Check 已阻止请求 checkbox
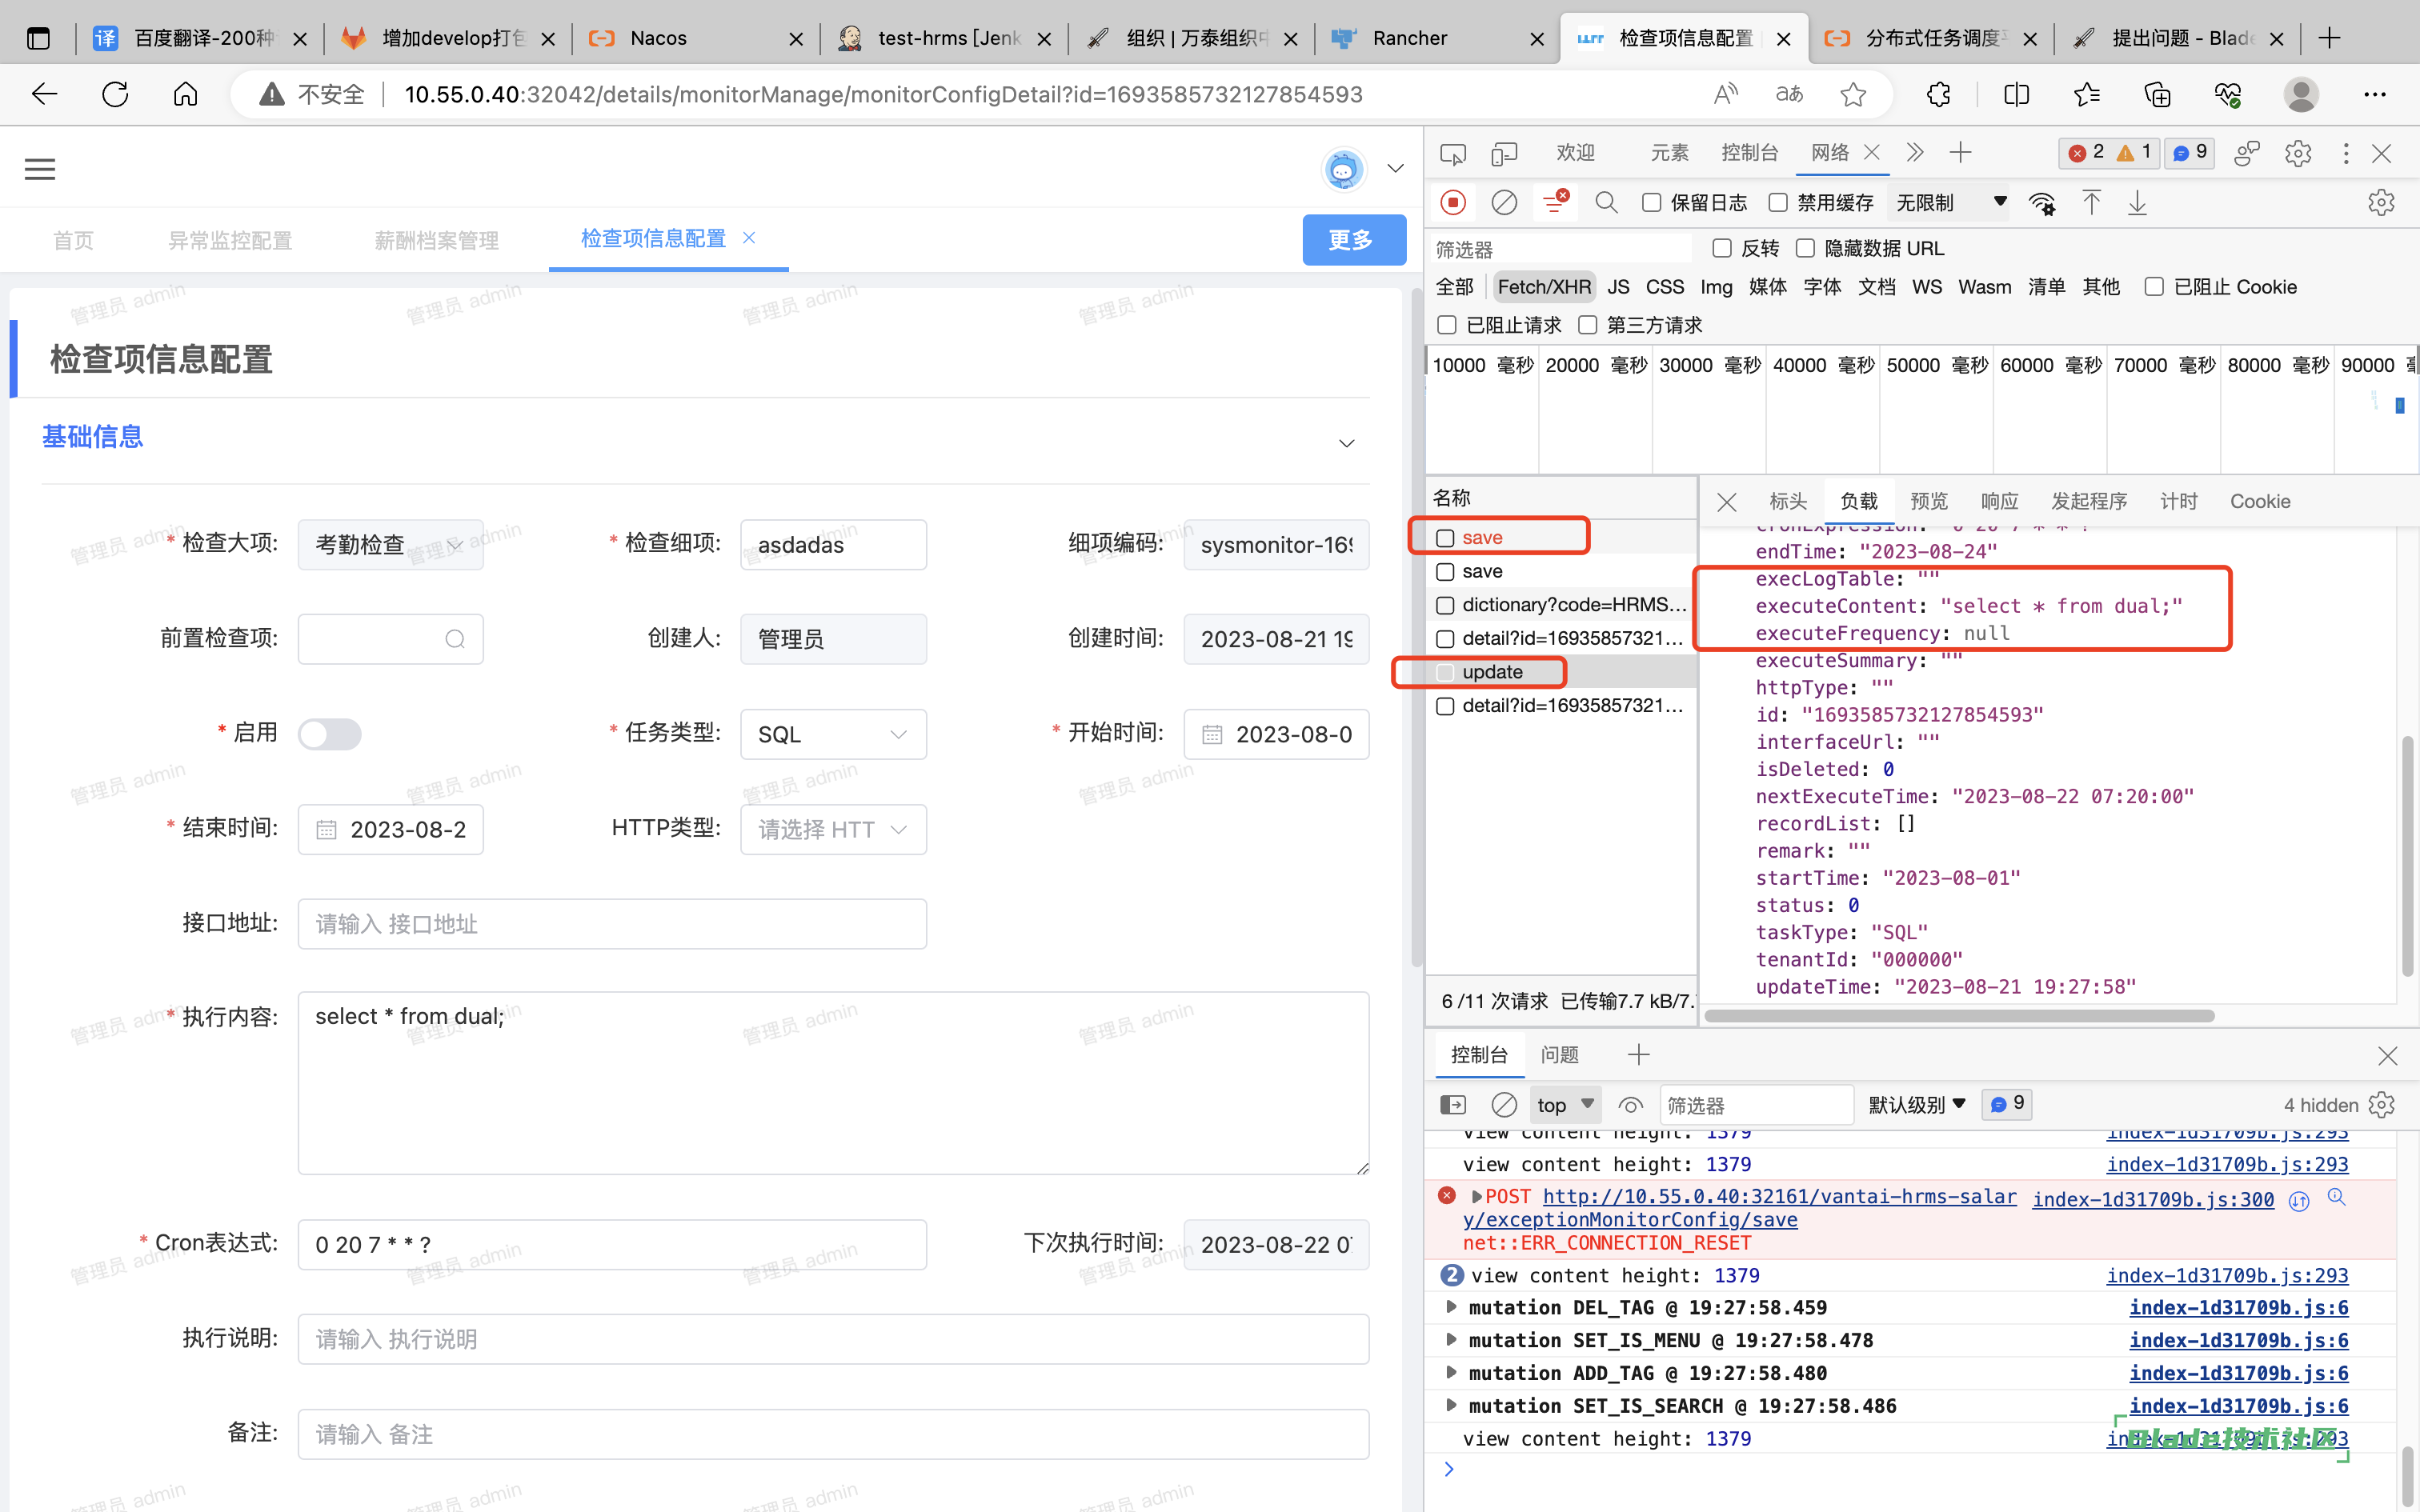The image size is (2420, 1512). click(x=1446, y=325)
